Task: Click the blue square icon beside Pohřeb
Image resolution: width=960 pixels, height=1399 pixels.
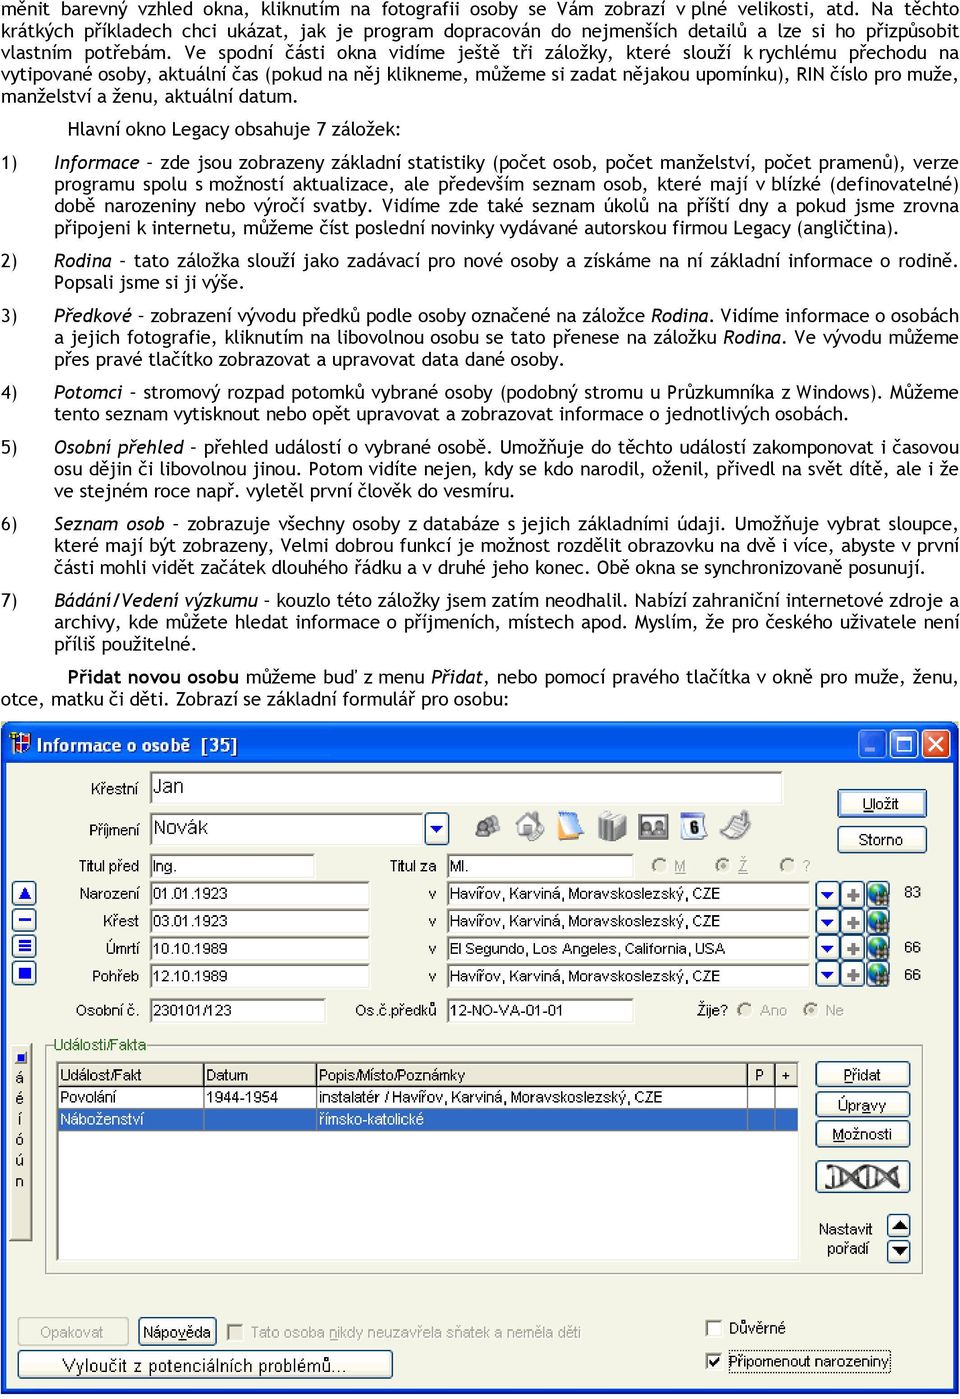Action: coord(25,972)
